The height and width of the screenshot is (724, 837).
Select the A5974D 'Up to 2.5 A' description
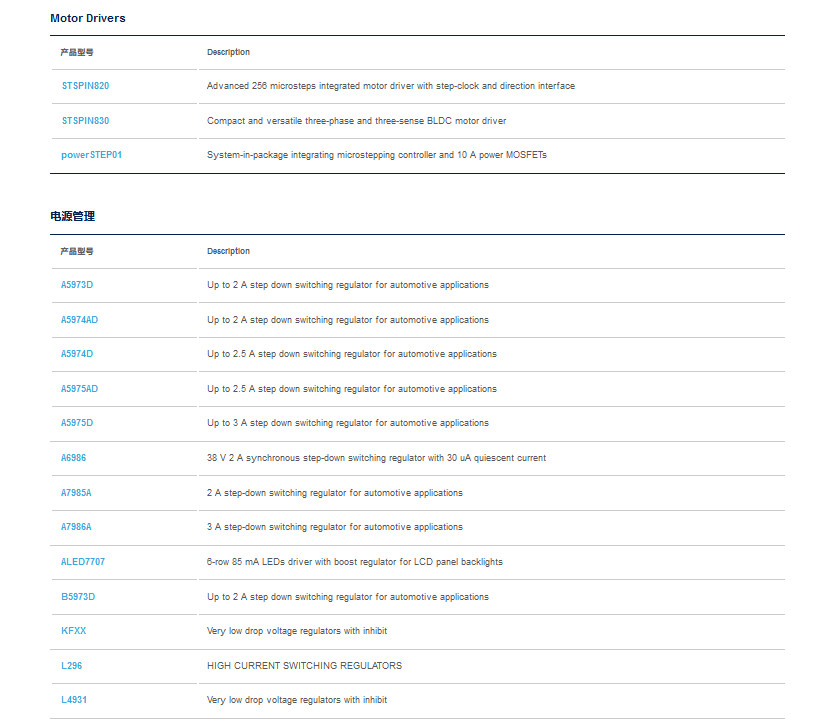pyautogui.click(x=352, y=354)
